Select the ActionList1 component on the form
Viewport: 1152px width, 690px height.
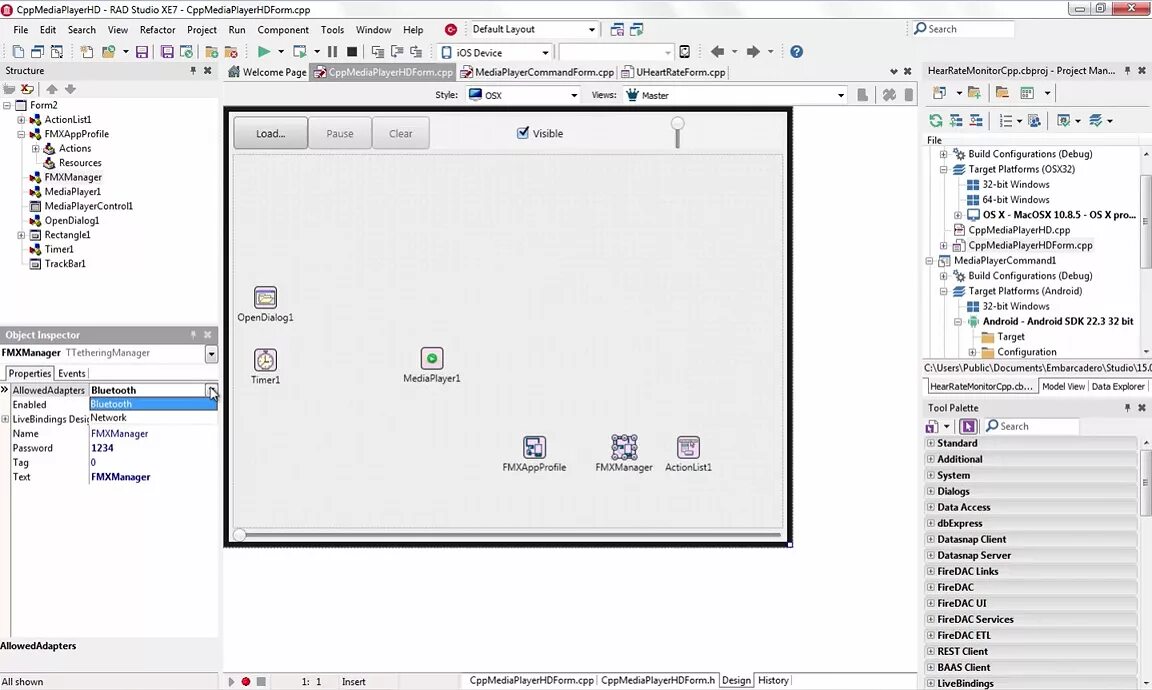688,447
